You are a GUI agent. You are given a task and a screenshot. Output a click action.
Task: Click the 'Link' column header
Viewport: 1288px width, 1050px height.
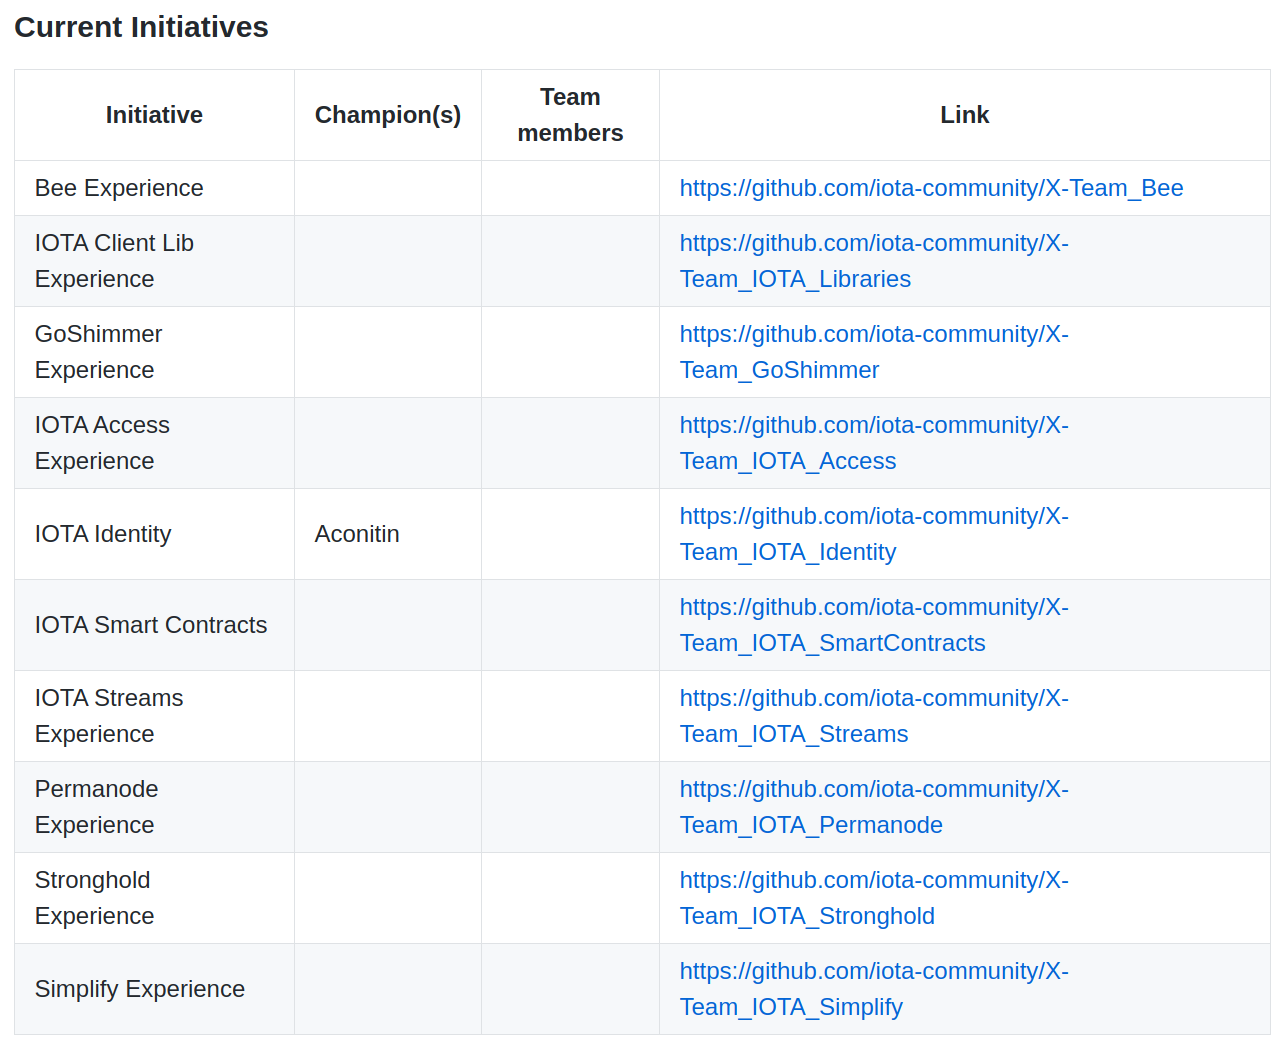[x=965, y=115]
